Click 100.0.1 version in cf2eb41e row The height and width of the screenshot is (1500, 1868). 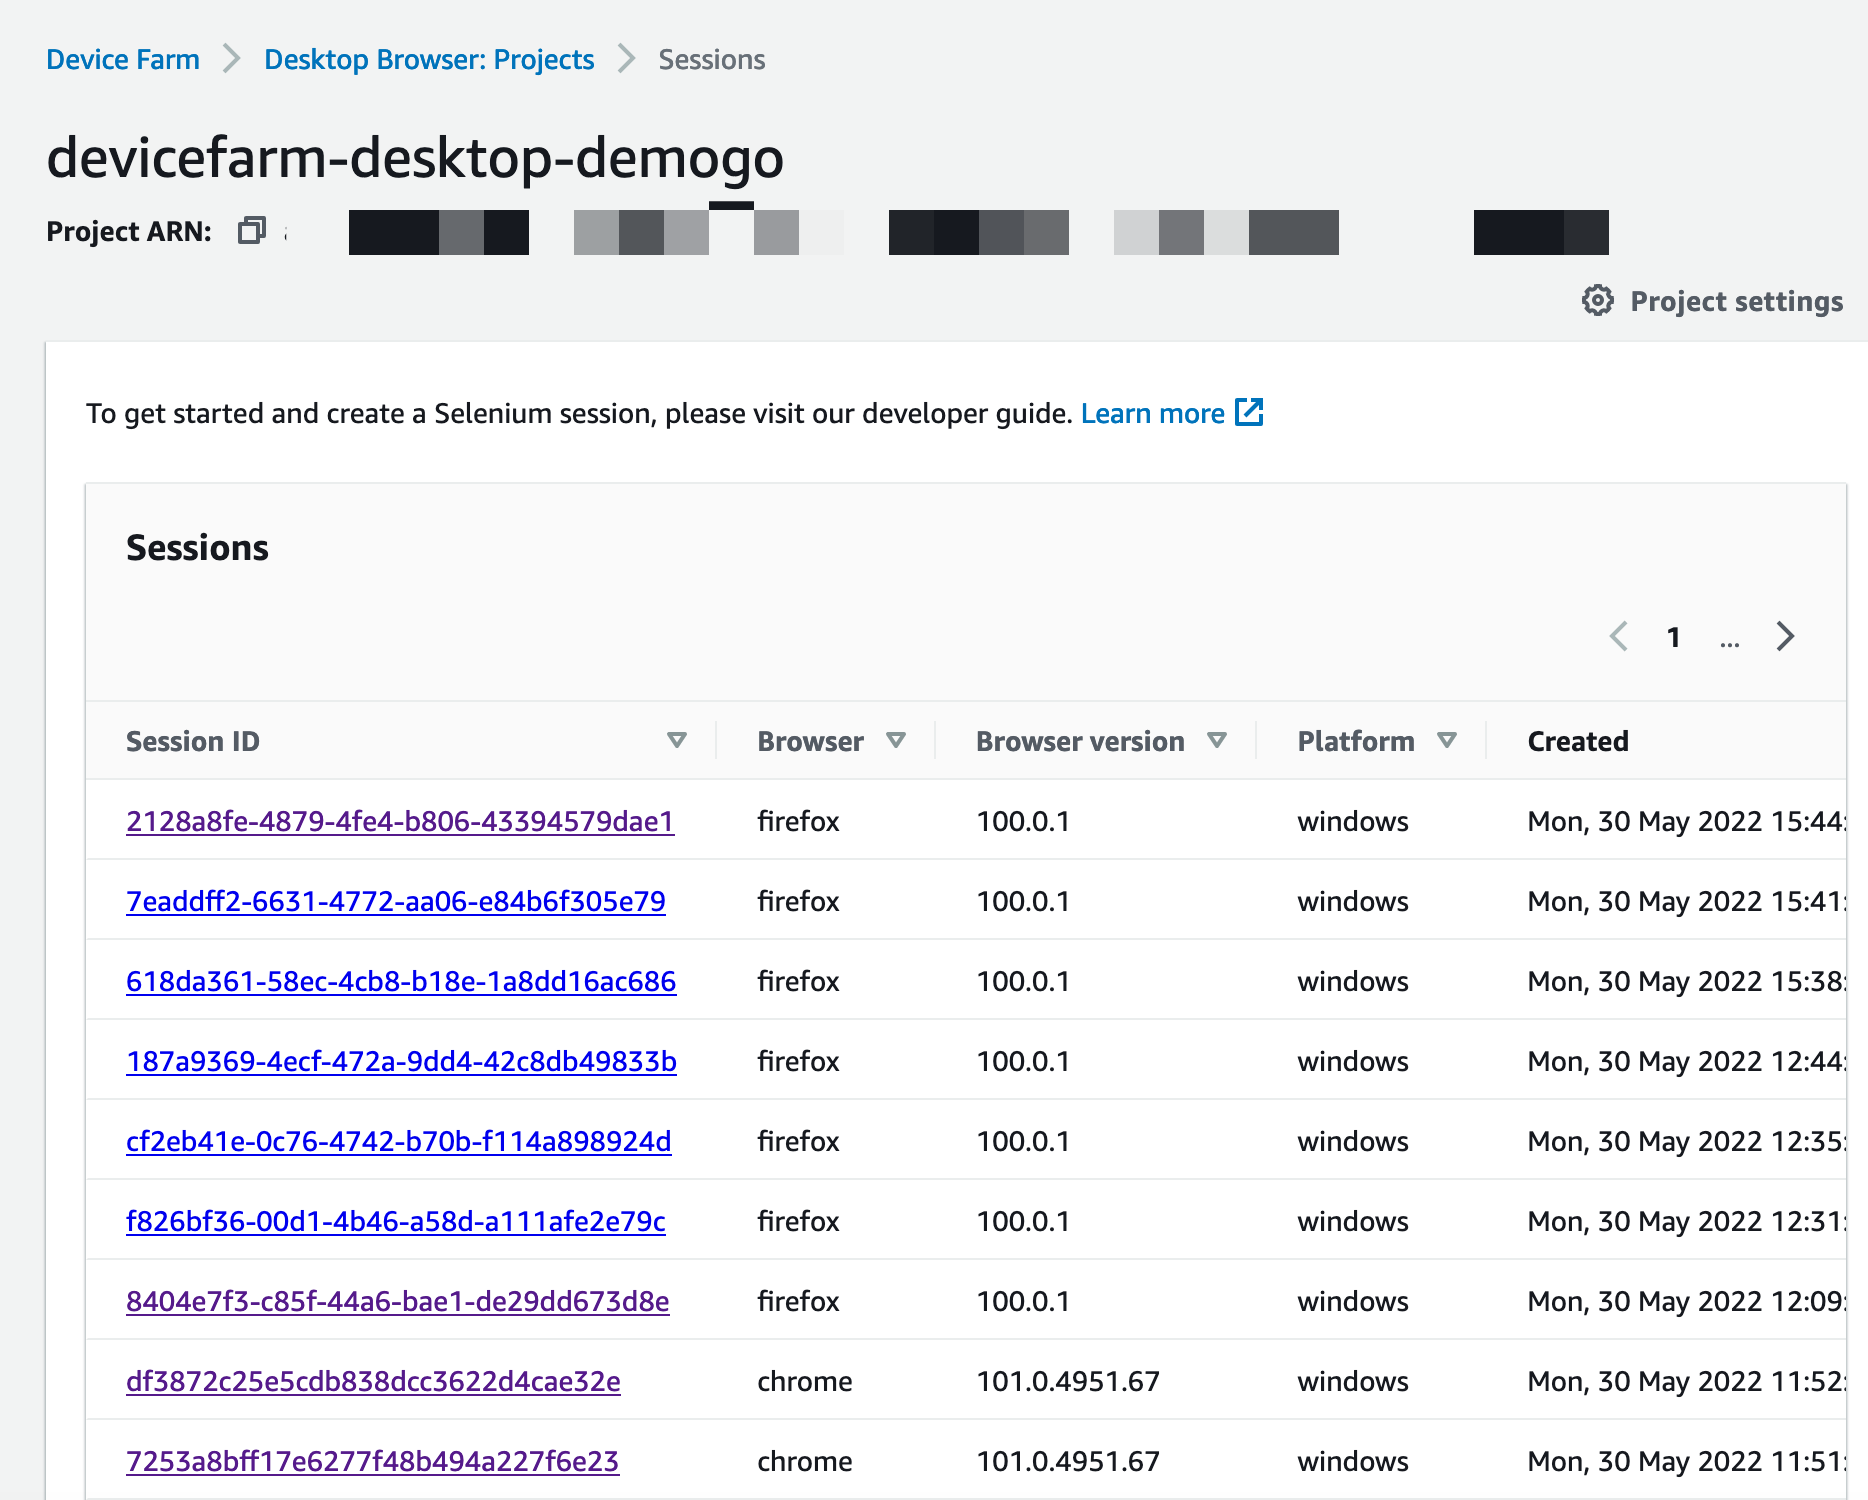click(x=1023, y=1141)
